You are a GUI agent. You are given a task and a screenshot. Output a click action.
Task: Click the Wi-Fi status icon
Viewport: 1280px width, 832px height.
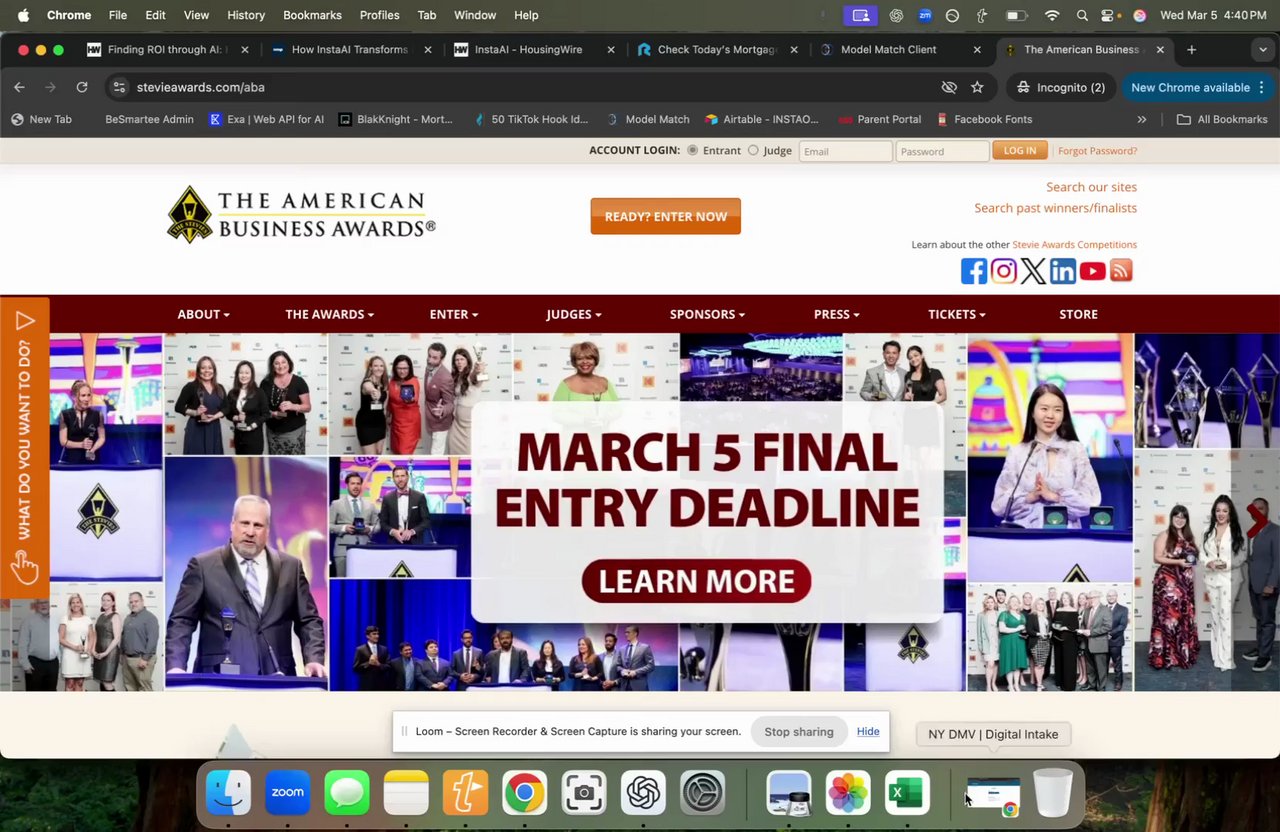click(1051, 15)
